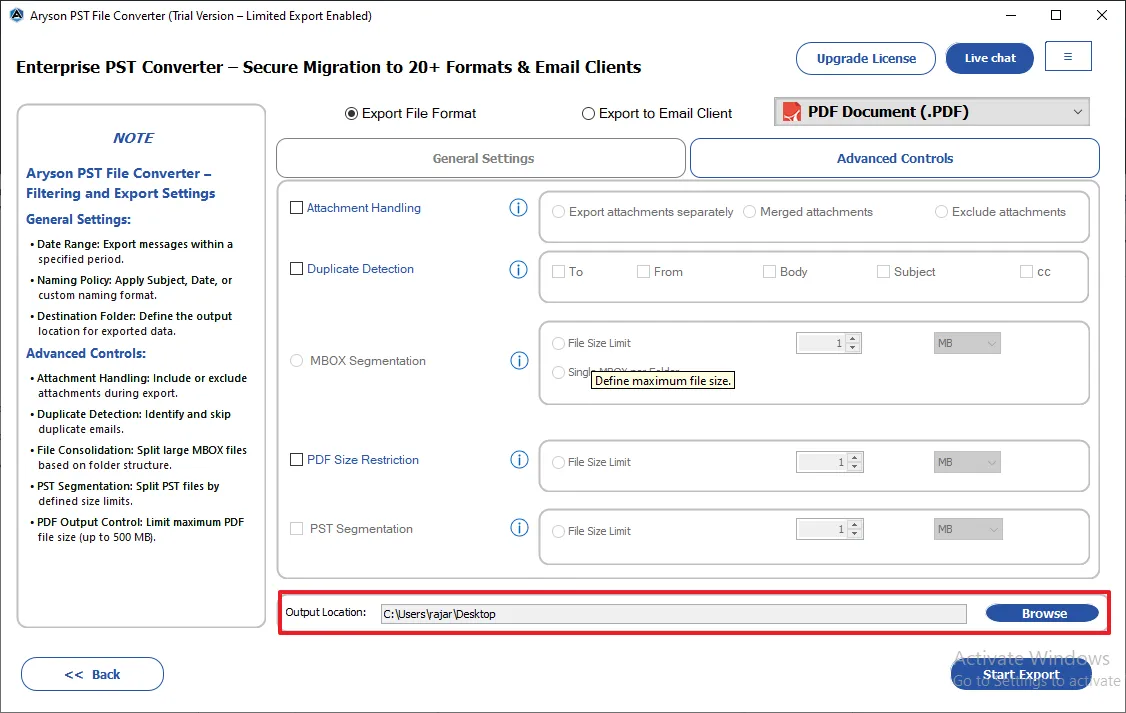Check the Subject duplicate filter checkbox
This screenshot has height=713, width=1126.
[x=883, y=271]
